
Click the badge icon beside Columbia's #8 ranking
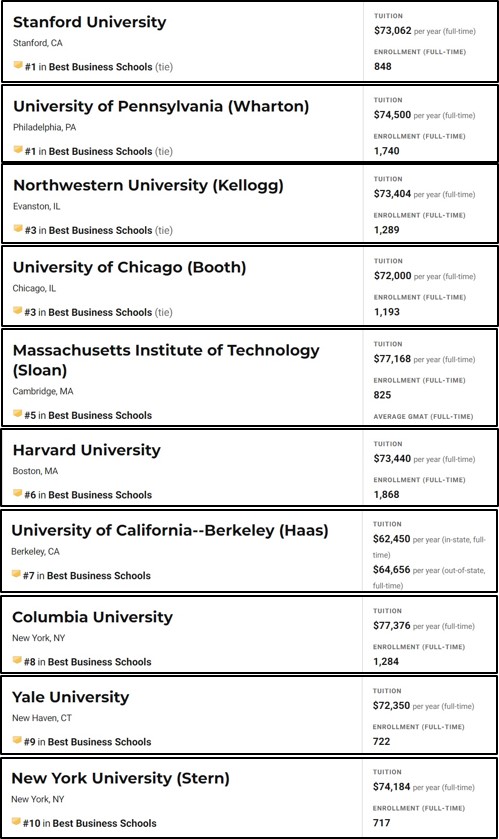(x=17, y=660)
